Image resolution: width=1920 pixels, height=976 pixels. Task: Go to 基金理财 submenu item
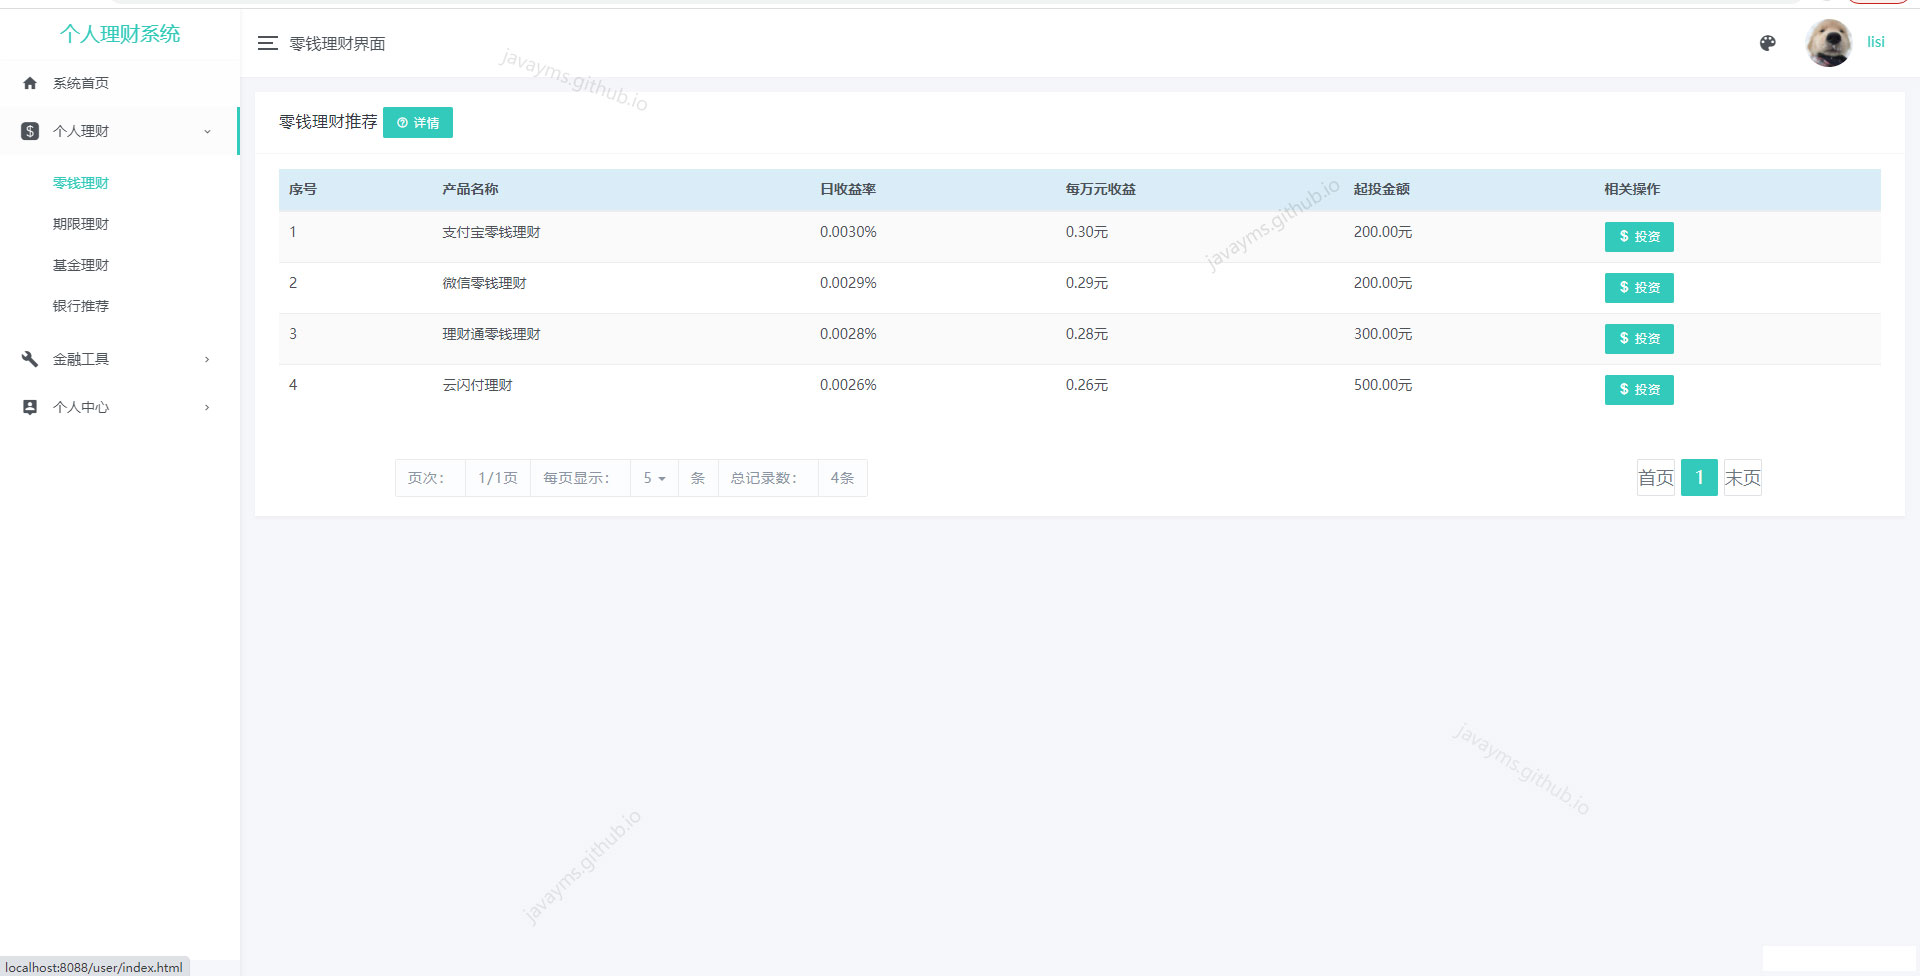[81, 265]
